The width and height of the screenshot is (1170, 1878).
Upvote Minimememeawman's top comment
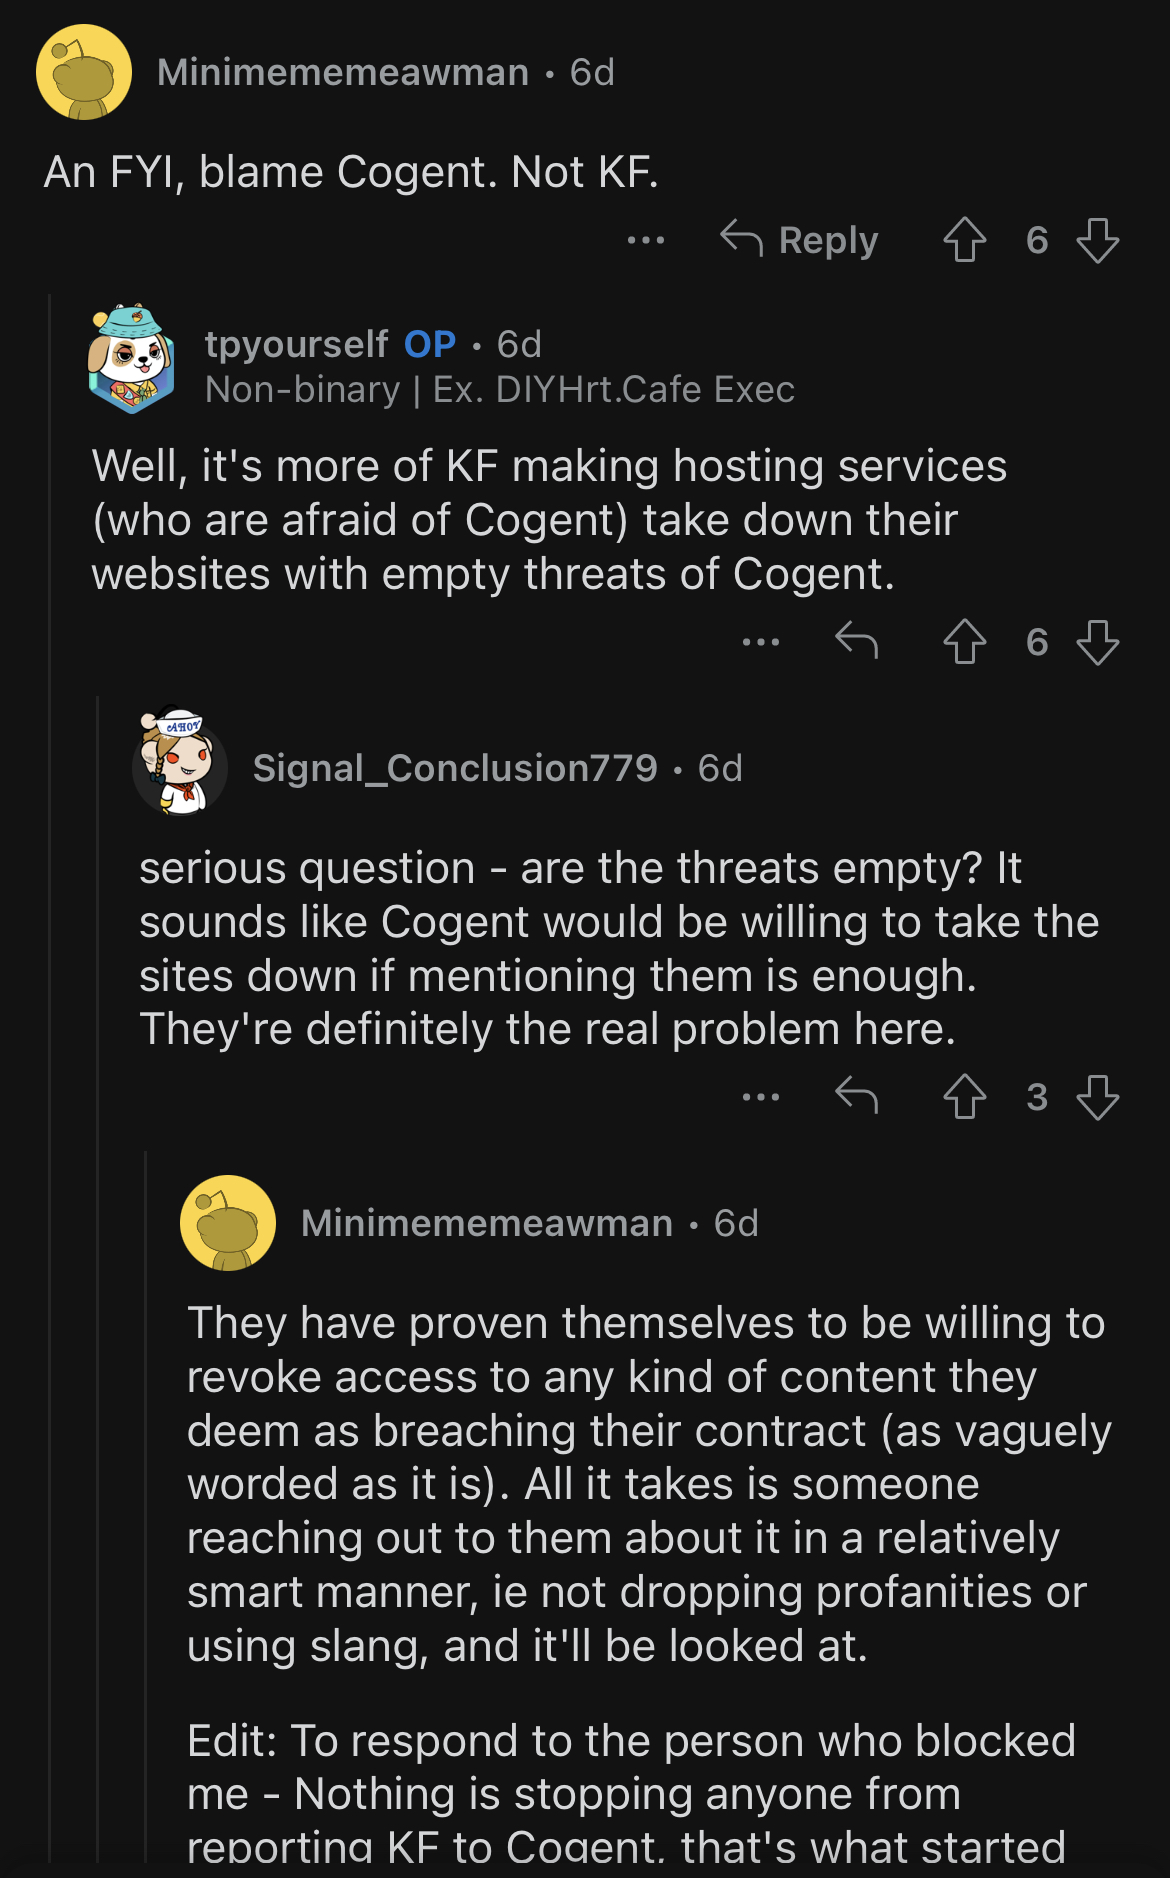965,240
